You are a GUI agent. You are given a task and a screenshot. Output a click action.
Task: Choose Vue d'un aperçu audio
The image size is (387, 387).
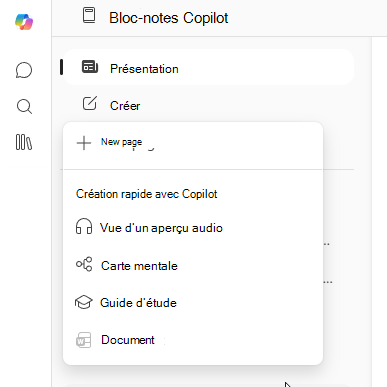[x=193, y=228]
